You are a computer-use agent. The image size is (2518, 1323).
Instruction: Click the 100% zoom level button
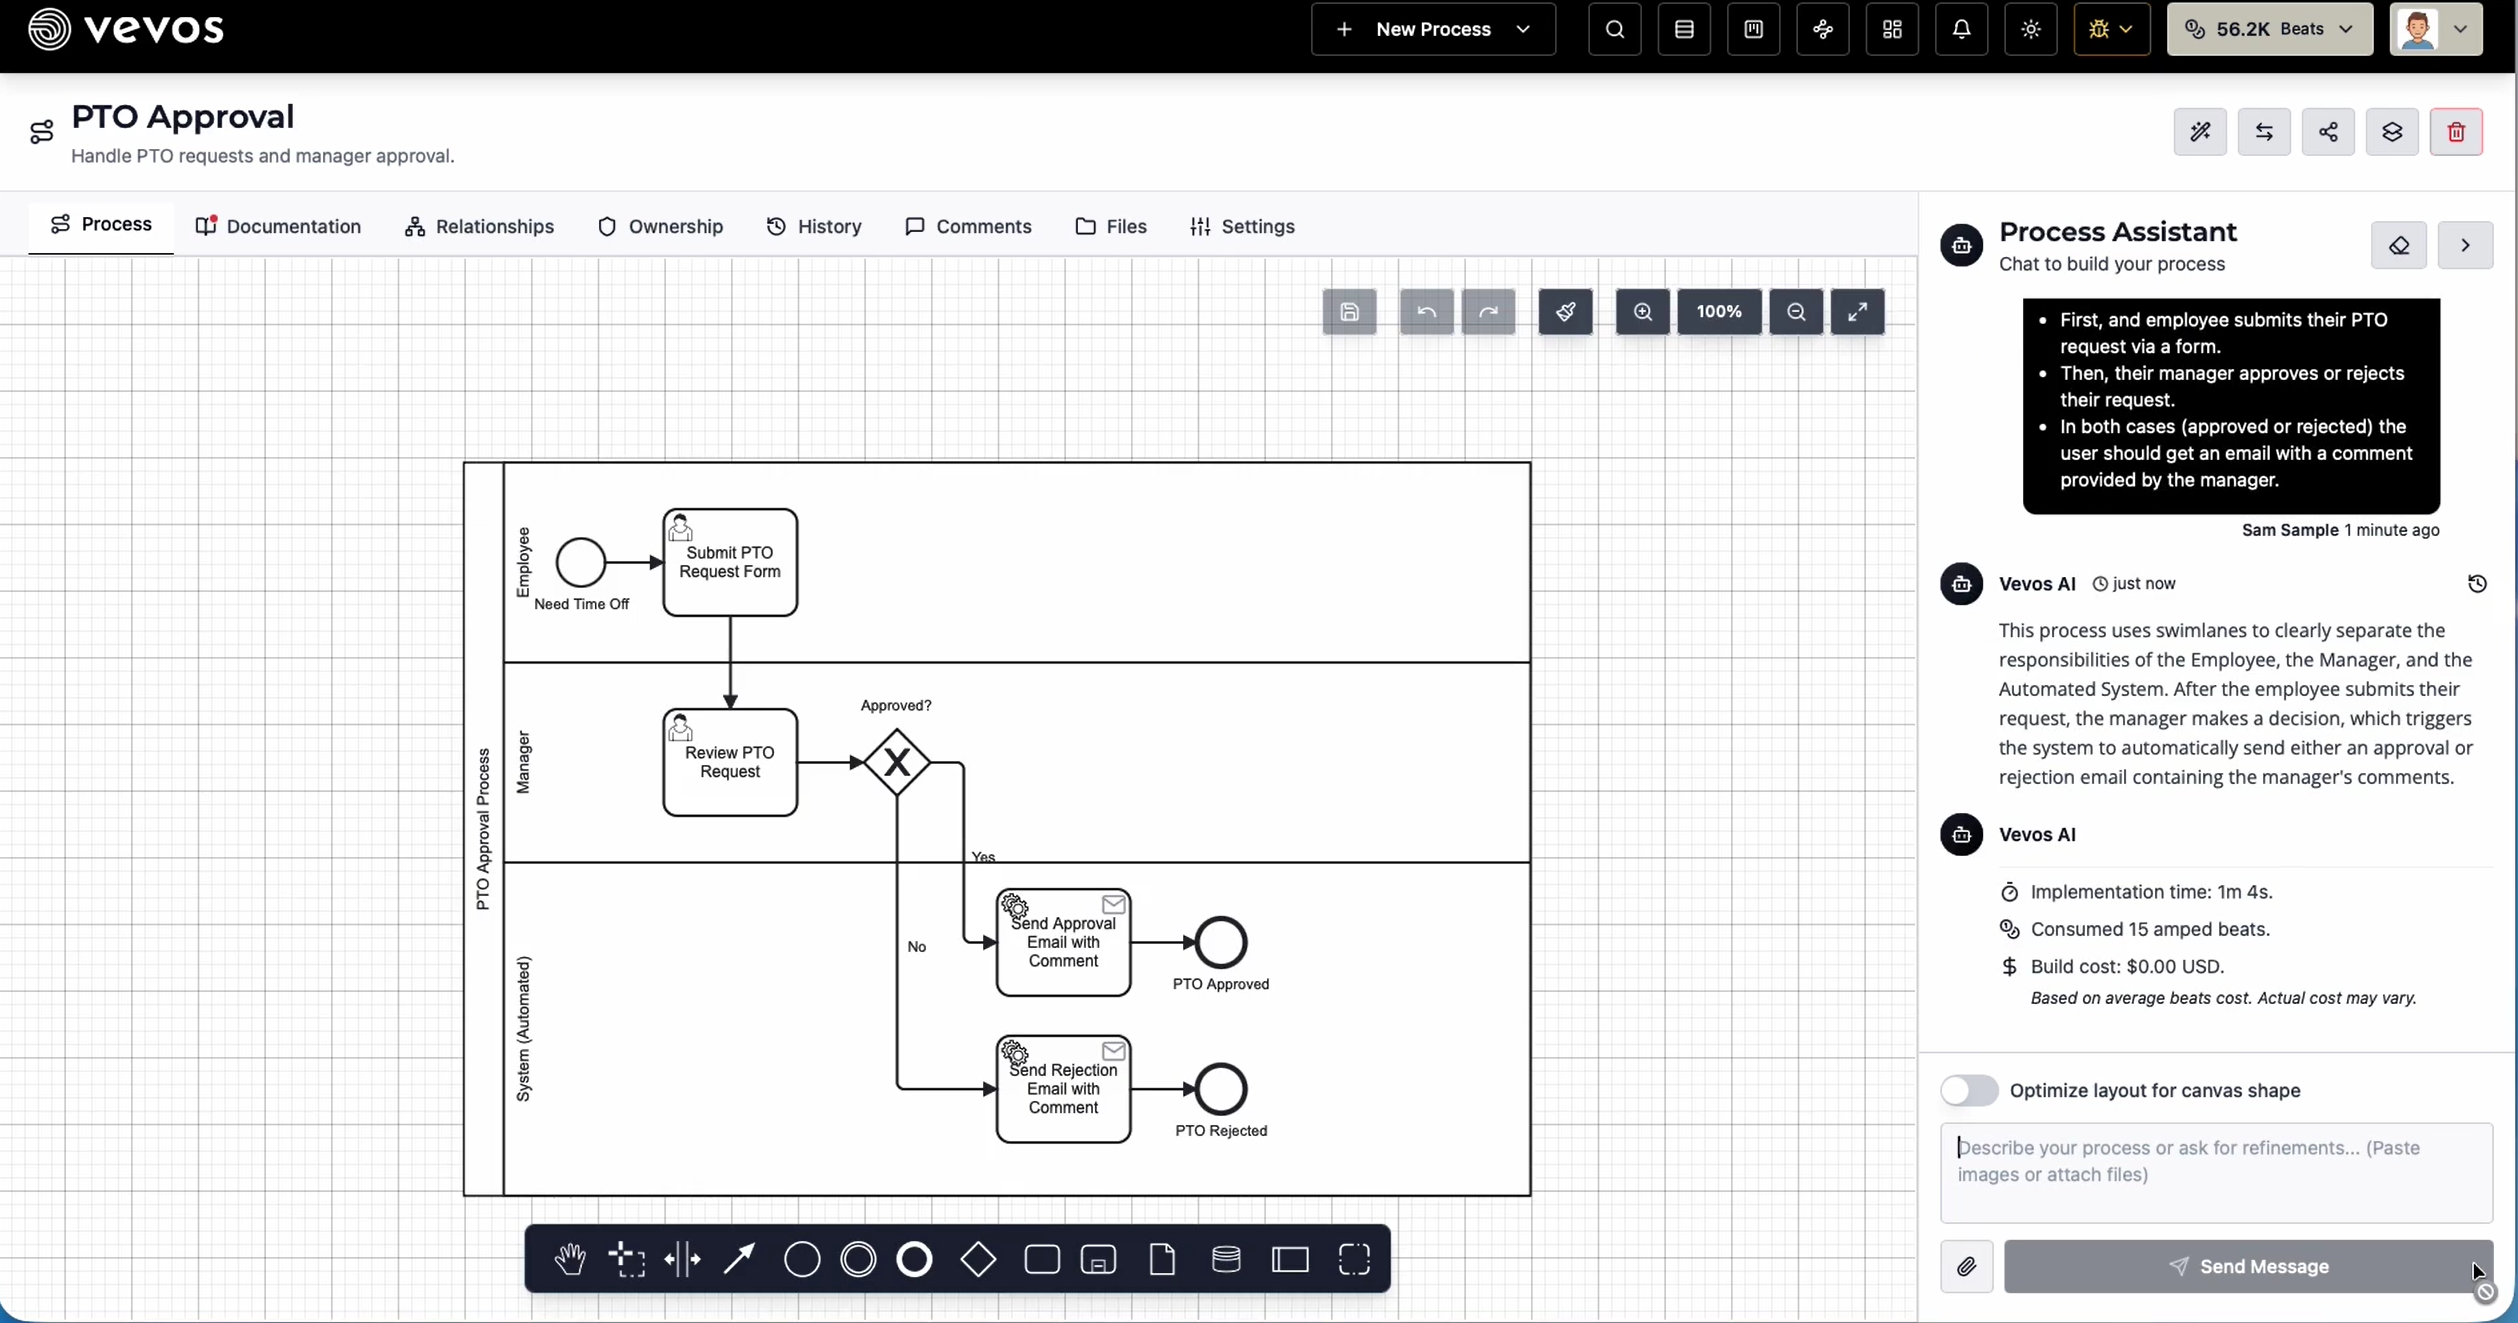click(x=1719, y=312)
